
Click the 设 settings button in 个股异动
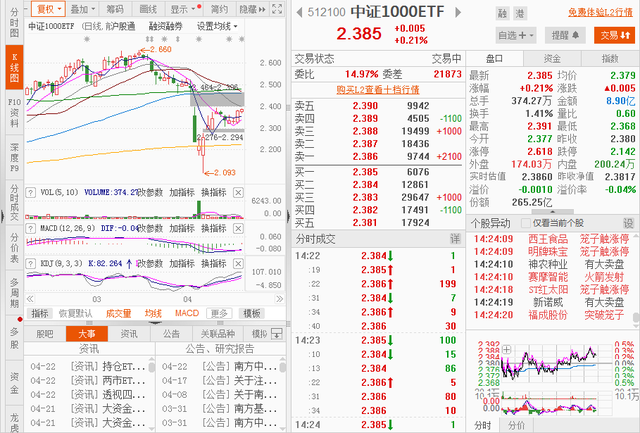point(628,223)
